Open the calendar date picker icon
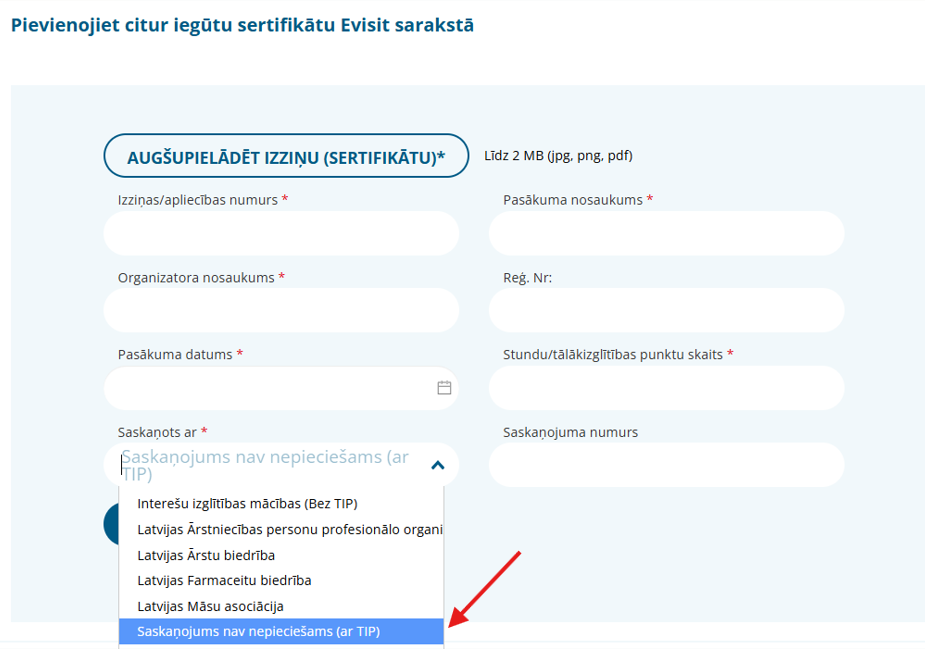 click(x=445, y=388)
